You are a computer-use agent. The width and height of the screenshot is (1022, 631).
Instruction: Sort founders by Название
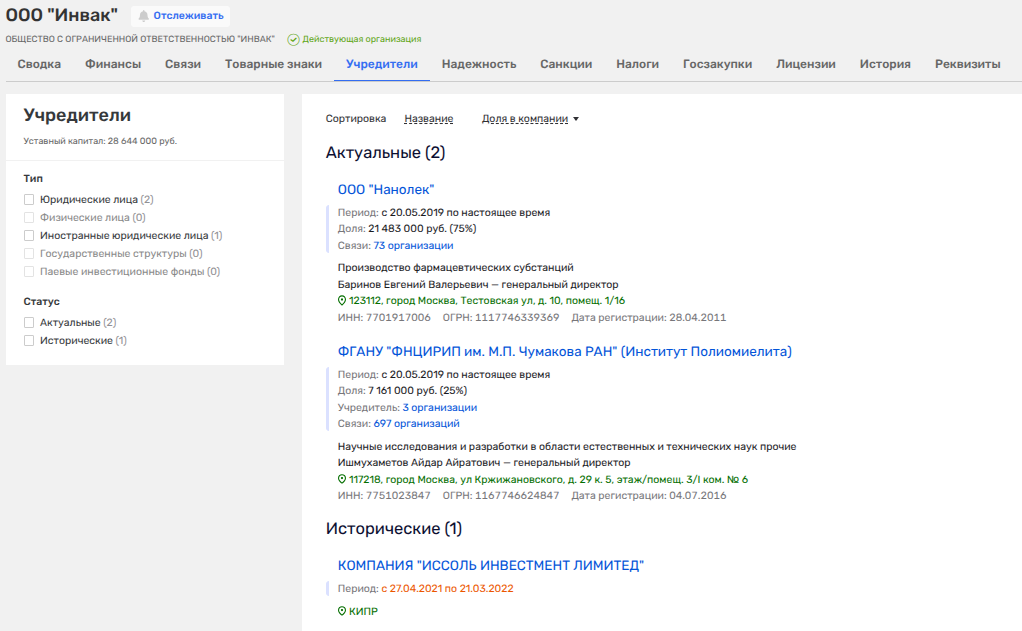pos(428,119)
